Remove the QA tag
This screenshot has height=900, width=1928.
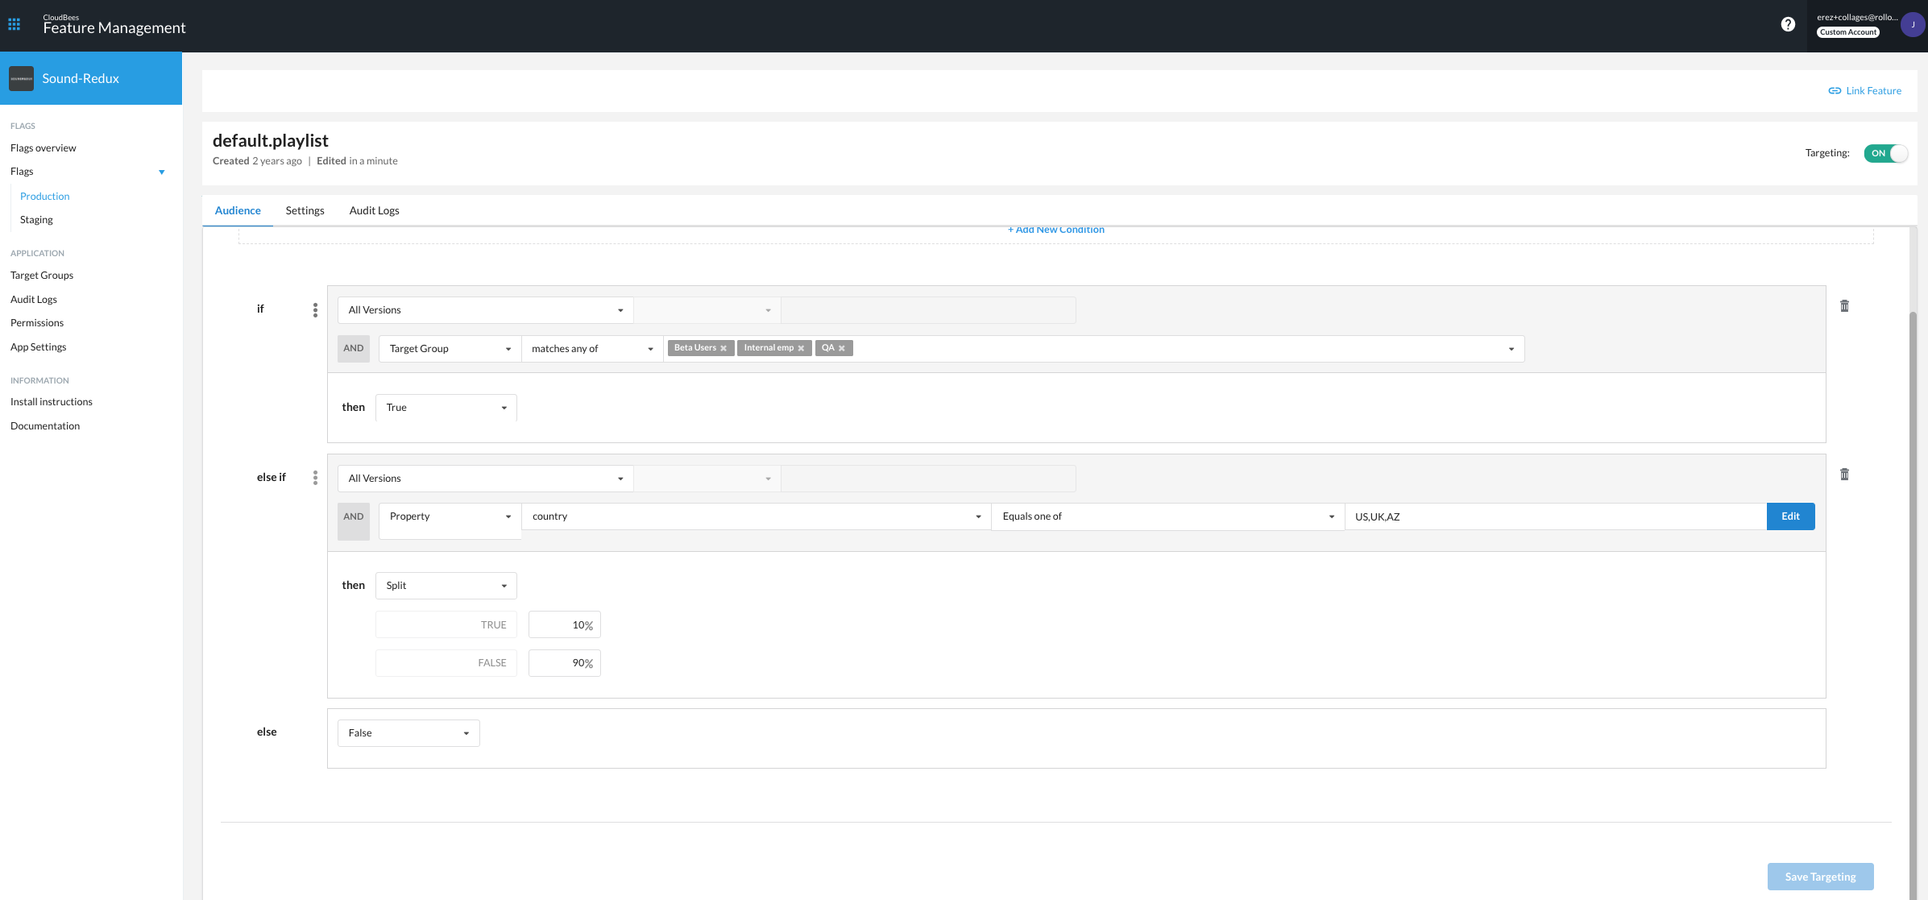pyautogui.click(x=842, y=348)
